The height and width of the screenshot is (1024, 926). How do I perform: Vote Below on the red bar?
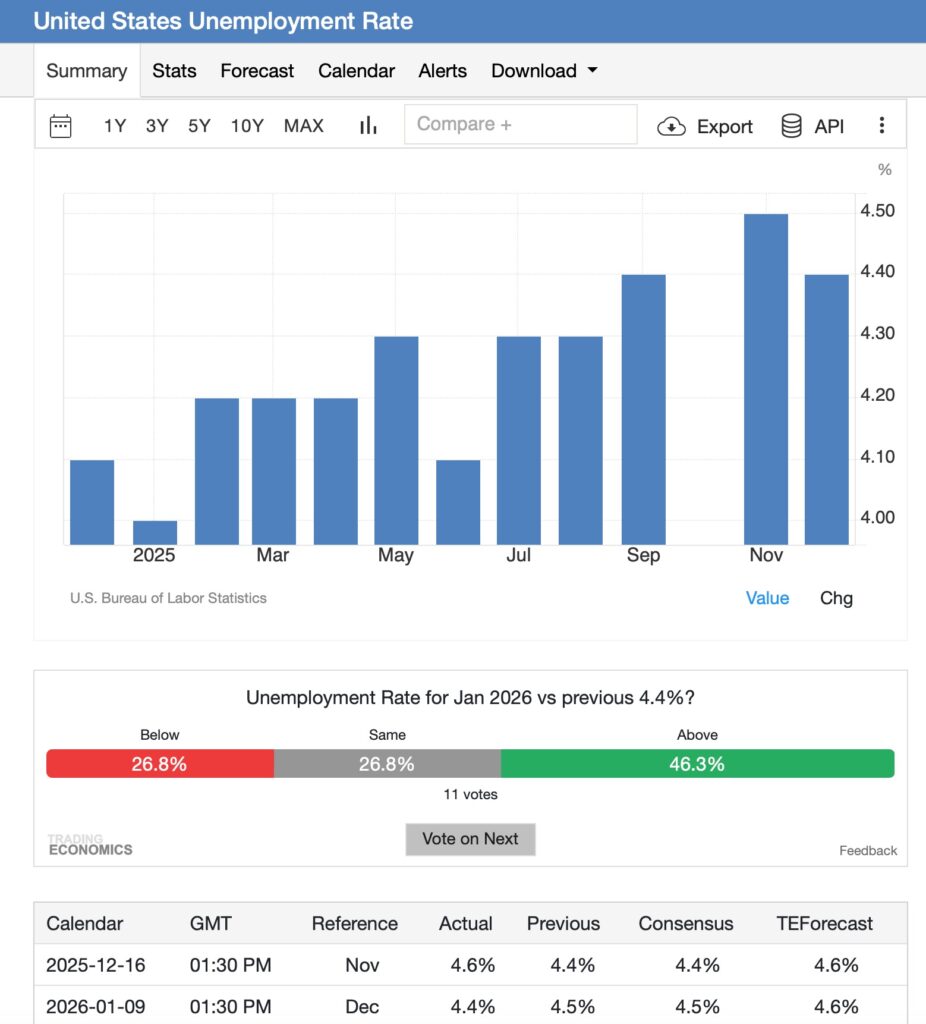click(159, 764)
